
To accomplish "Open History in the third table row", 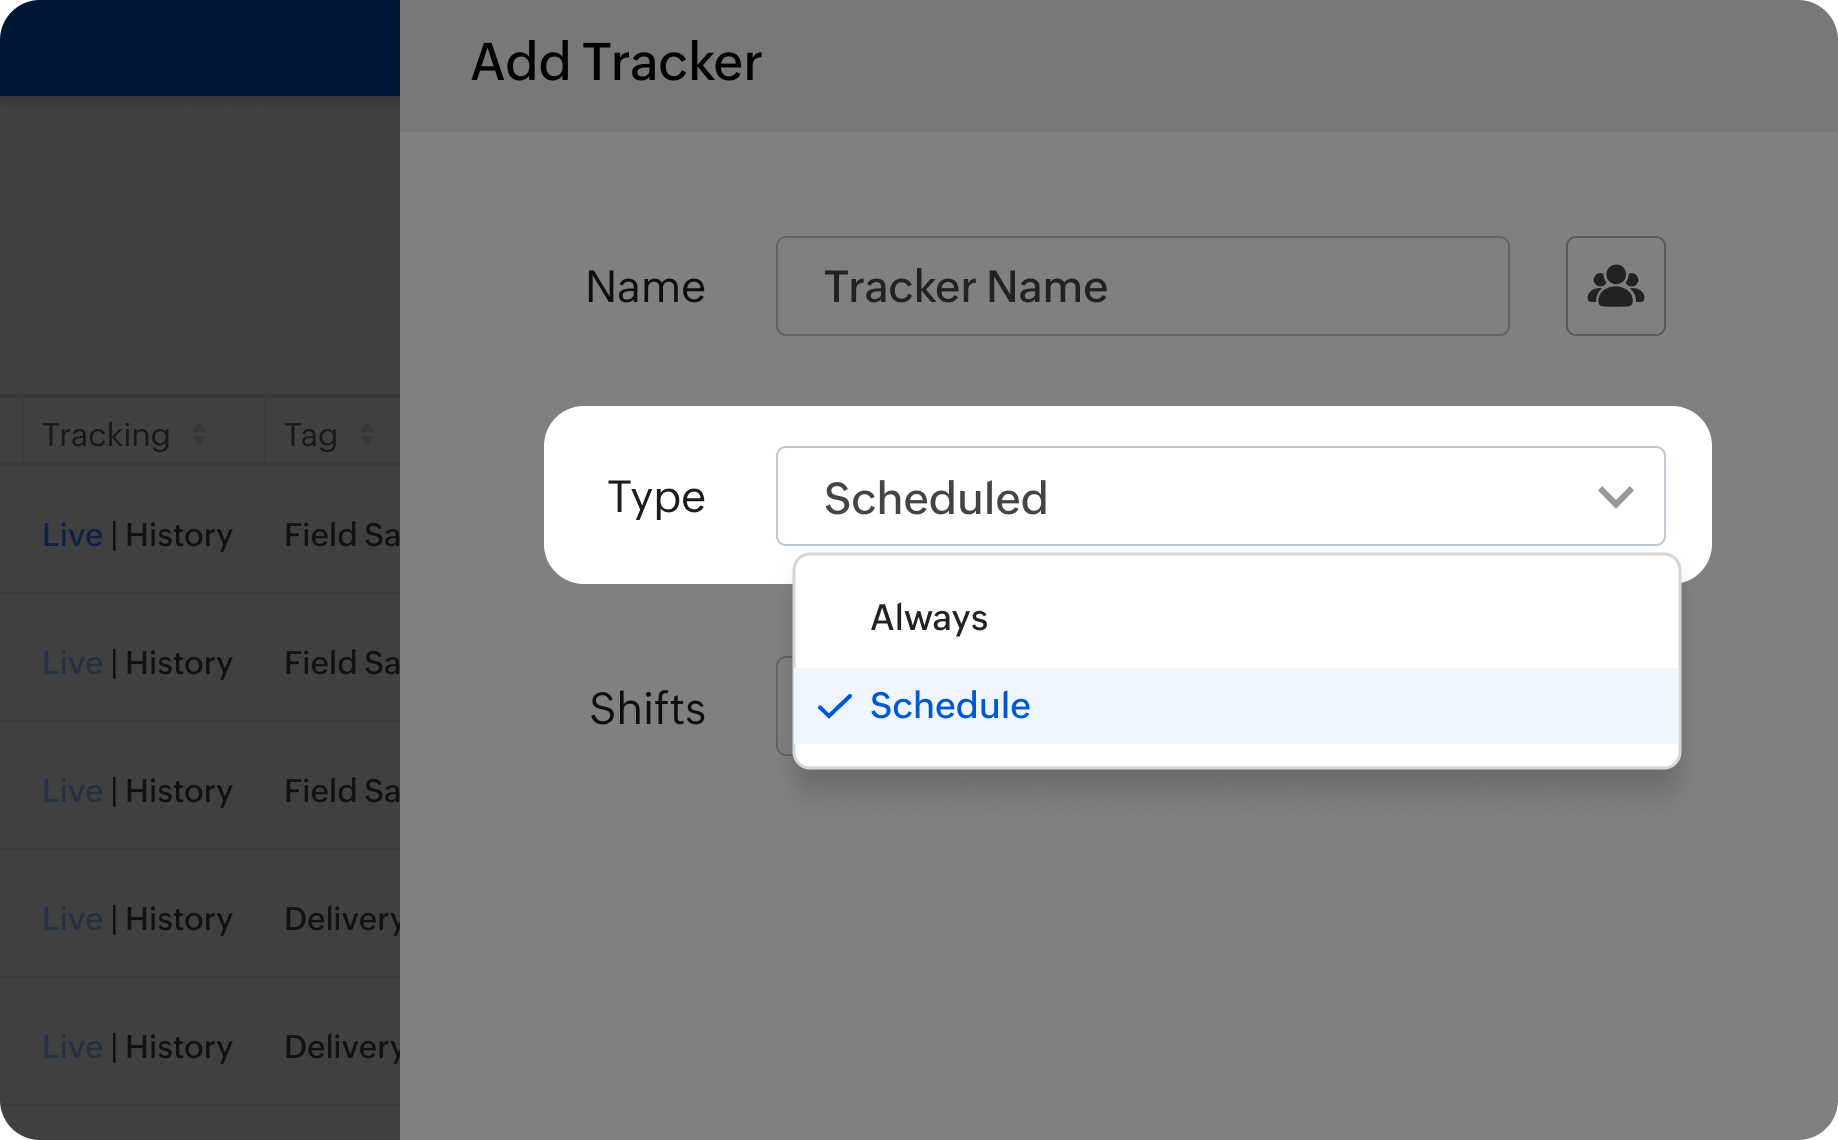I will pyautogui.click(x=179, y=791).
